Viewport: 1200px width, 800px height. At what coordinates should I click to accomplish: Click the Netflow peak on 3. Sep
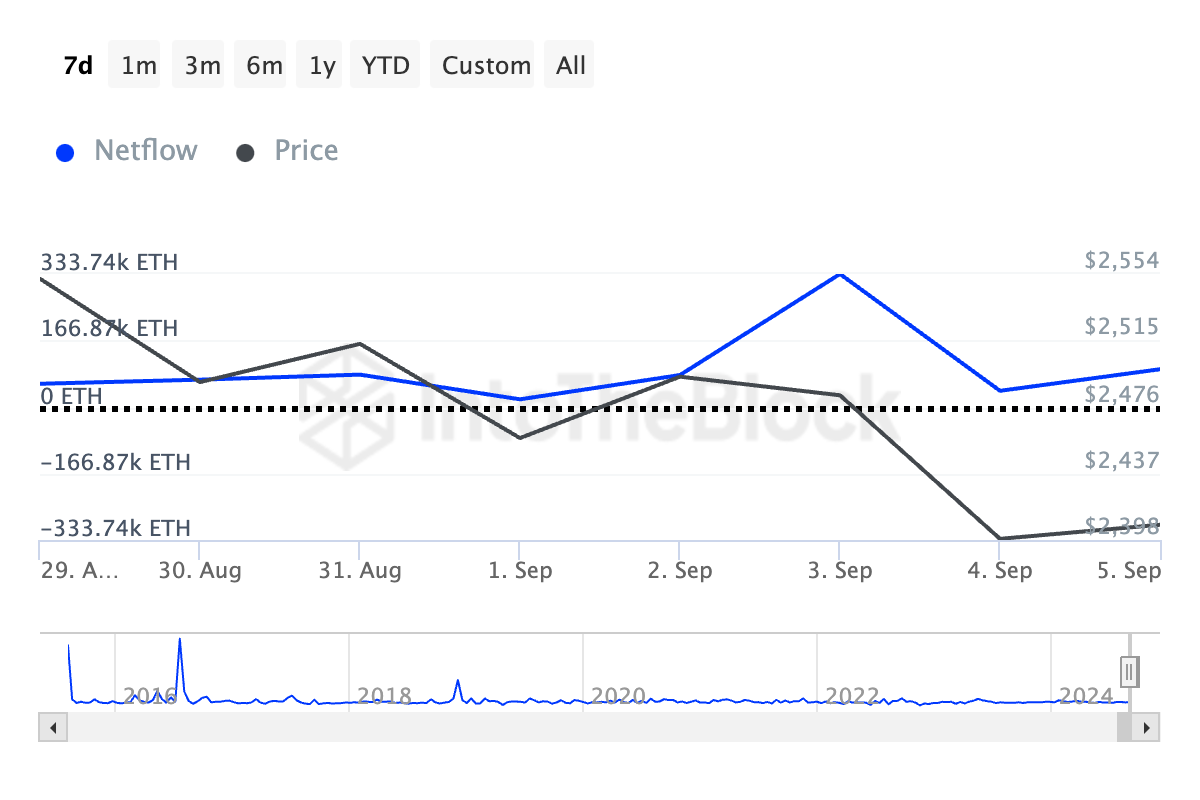tap(840, 274)
